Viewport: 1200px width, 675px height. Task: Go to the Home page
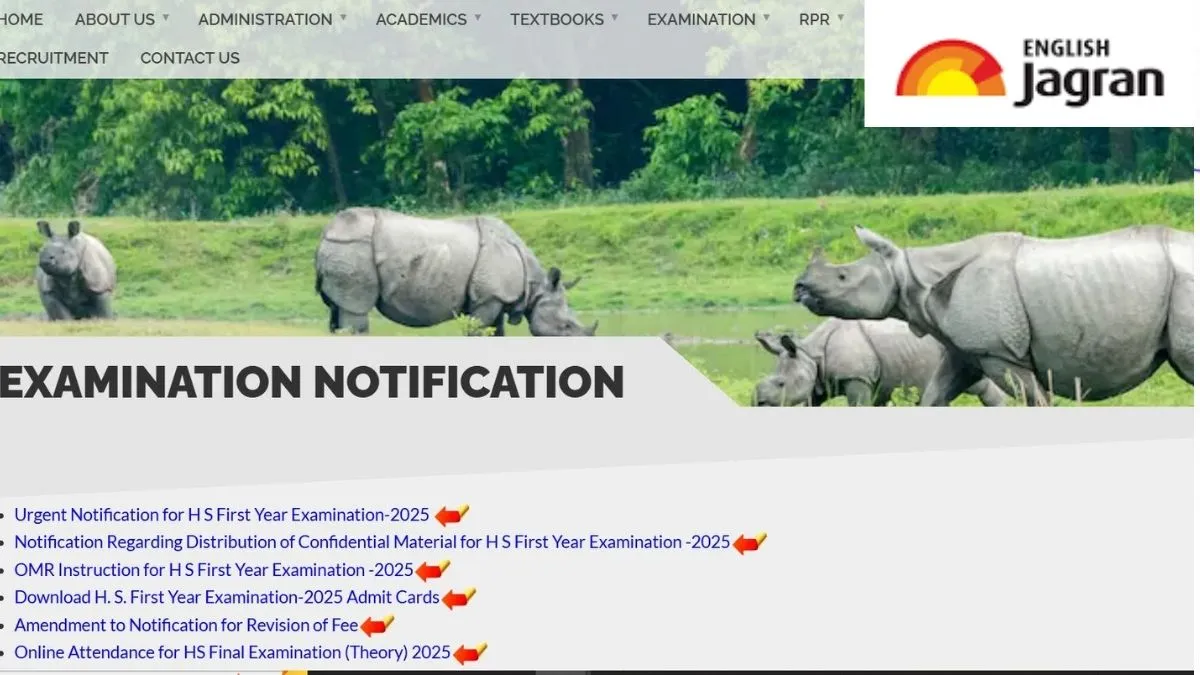click(x=21, y=20)
